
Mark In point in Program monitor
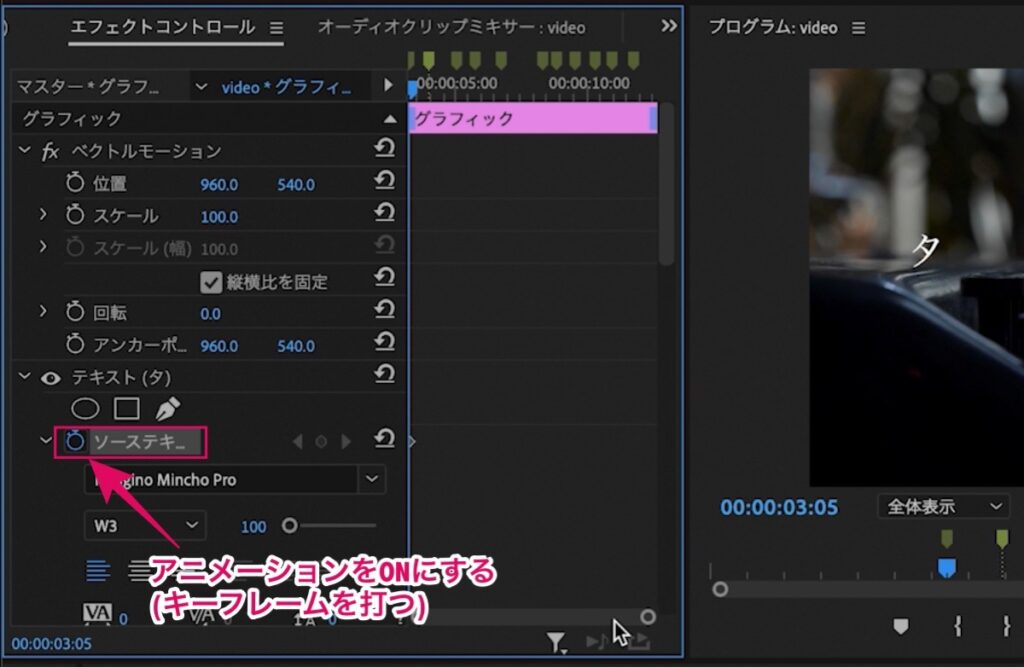[957, 626]
